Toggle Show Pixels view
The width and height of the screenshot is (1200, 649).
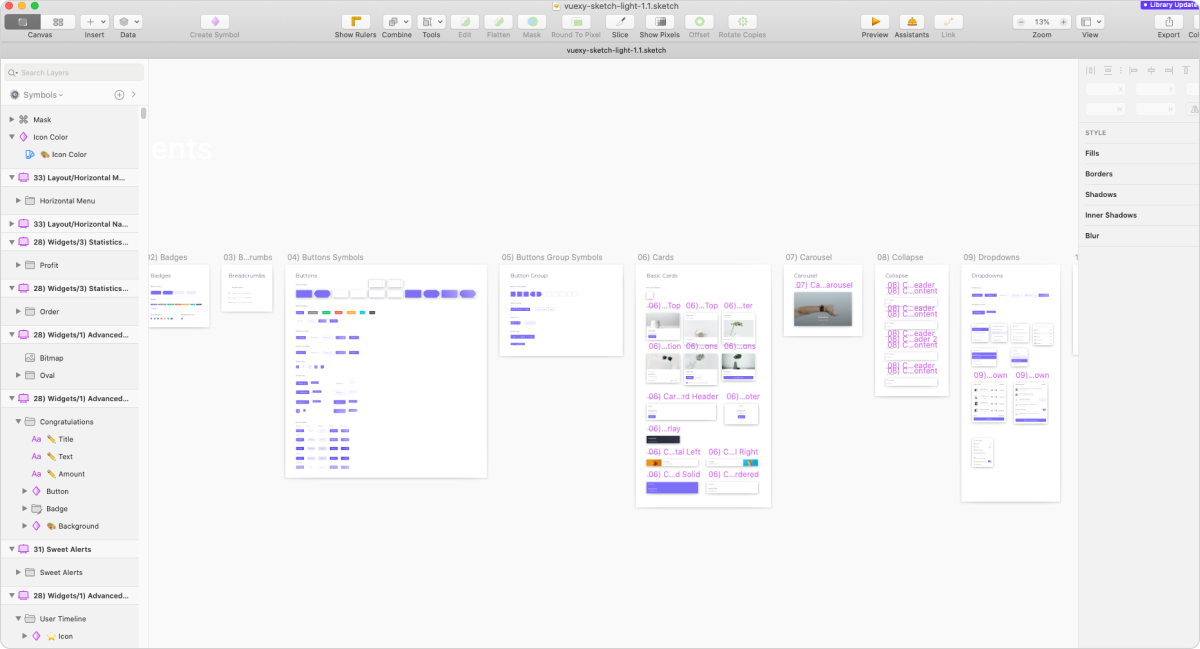pos(659,21)
